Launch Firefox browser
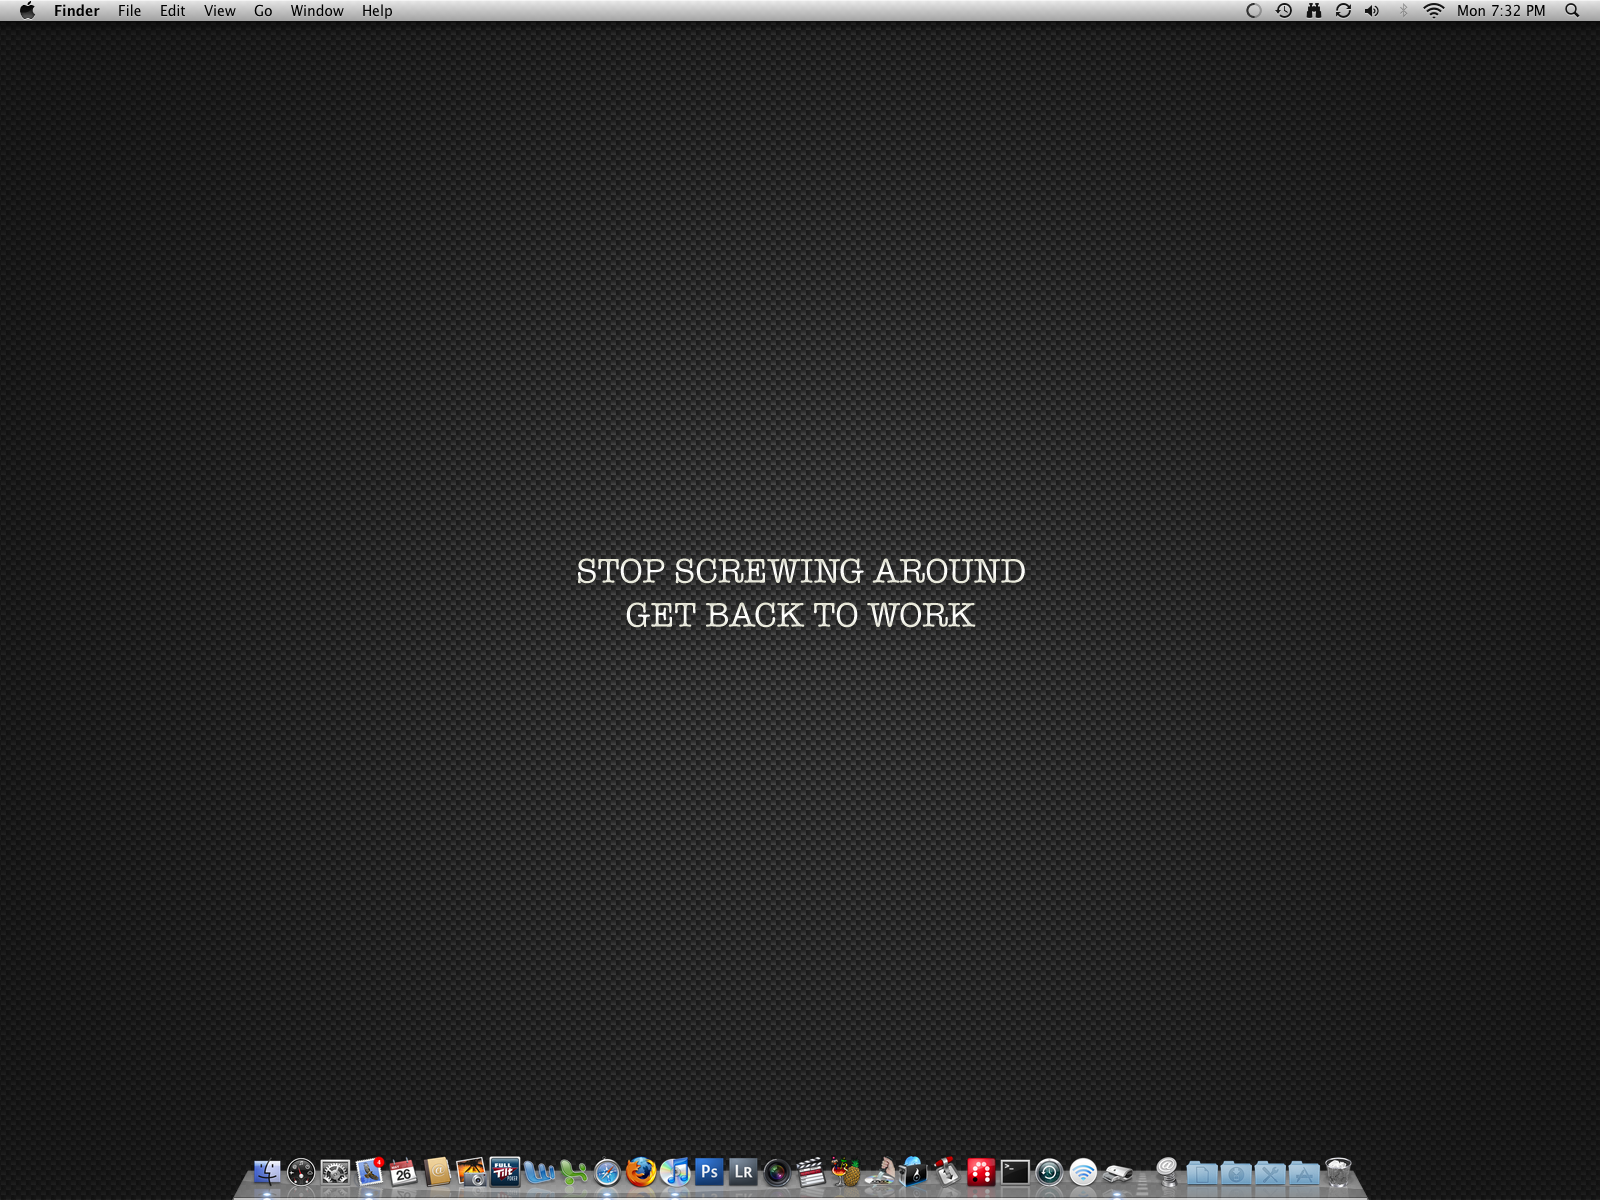Image resolution: width=1600 pixels, height=1200 pixels. point(641,1172)
